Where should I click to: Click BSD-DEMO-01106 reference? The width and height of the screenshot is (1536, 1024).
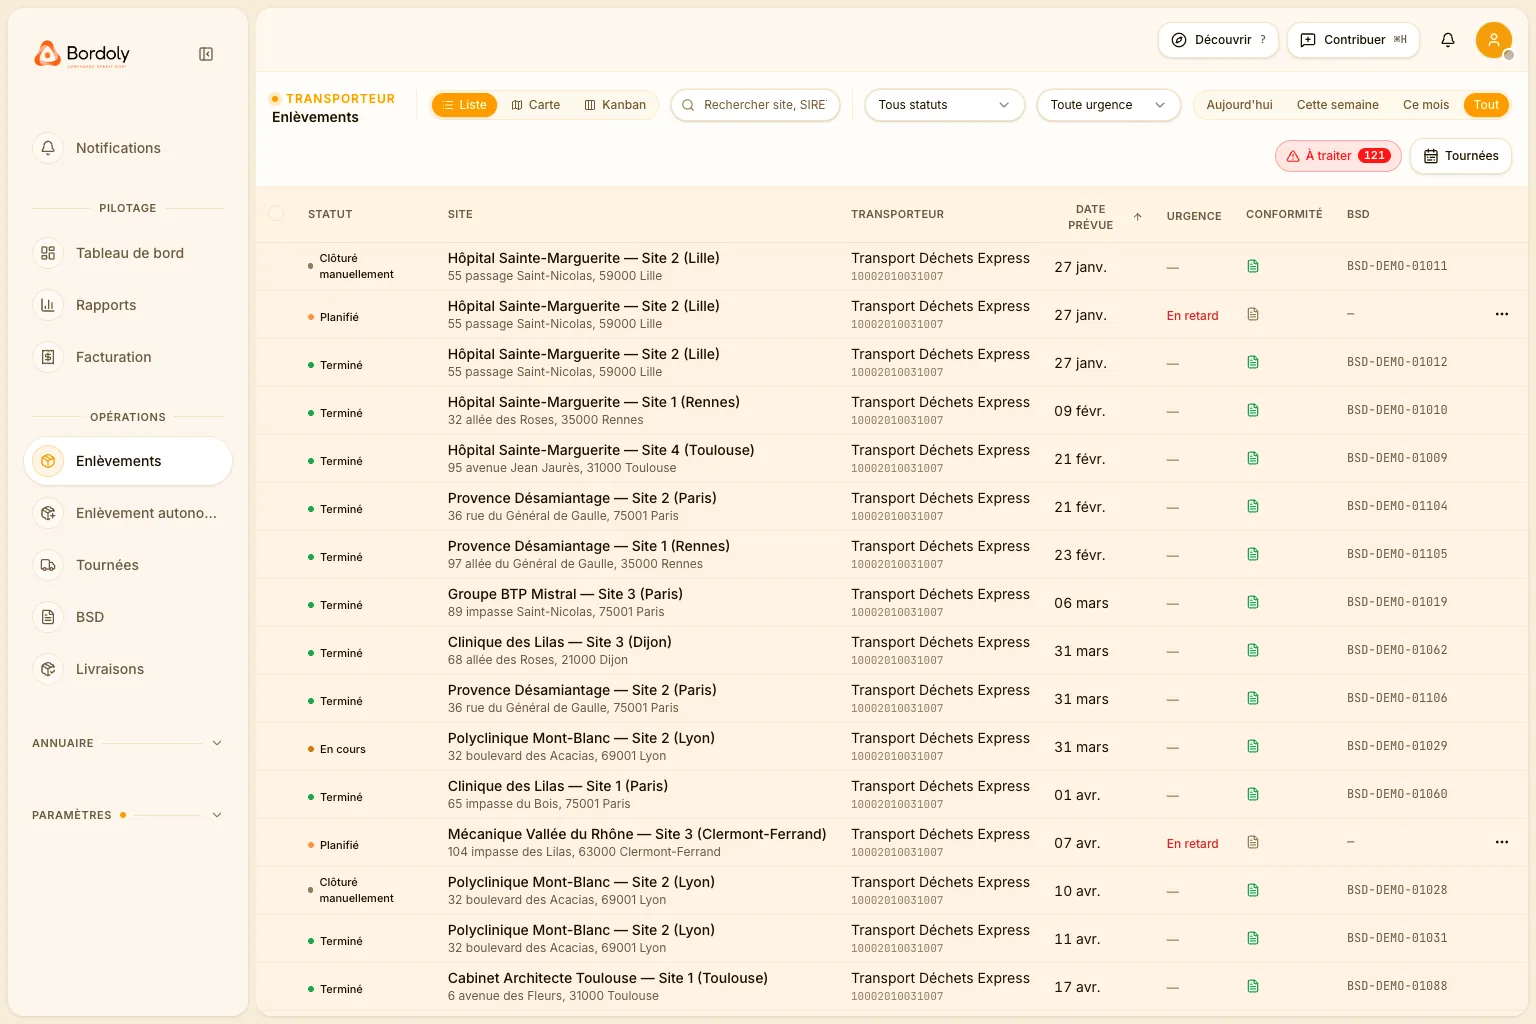(x=1397, y=698)
